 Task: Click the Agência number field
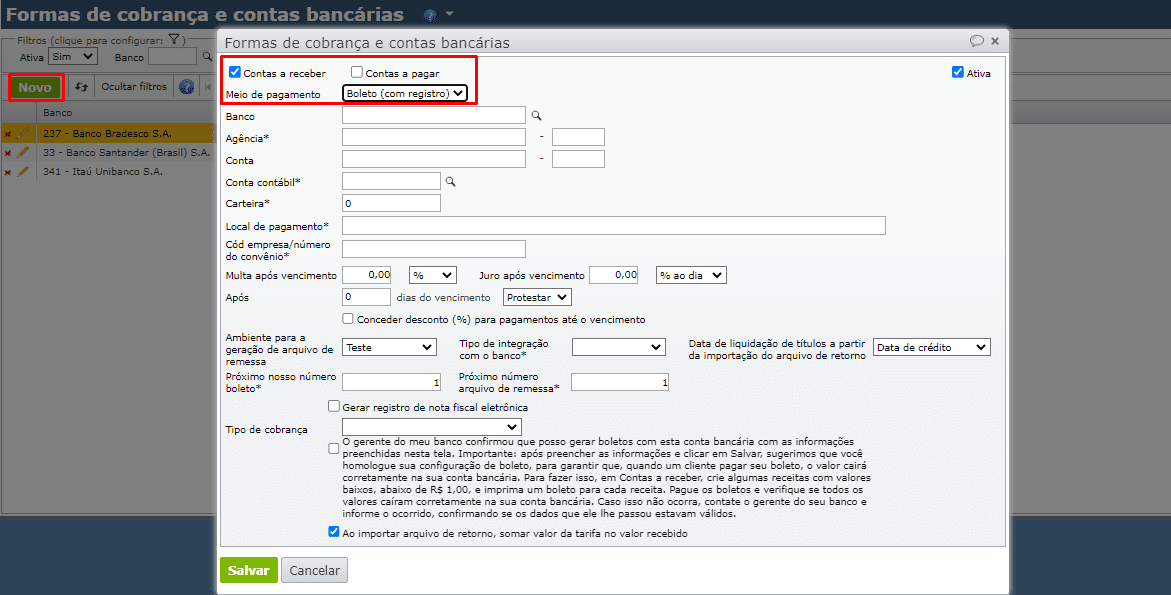tap(434, 137)
